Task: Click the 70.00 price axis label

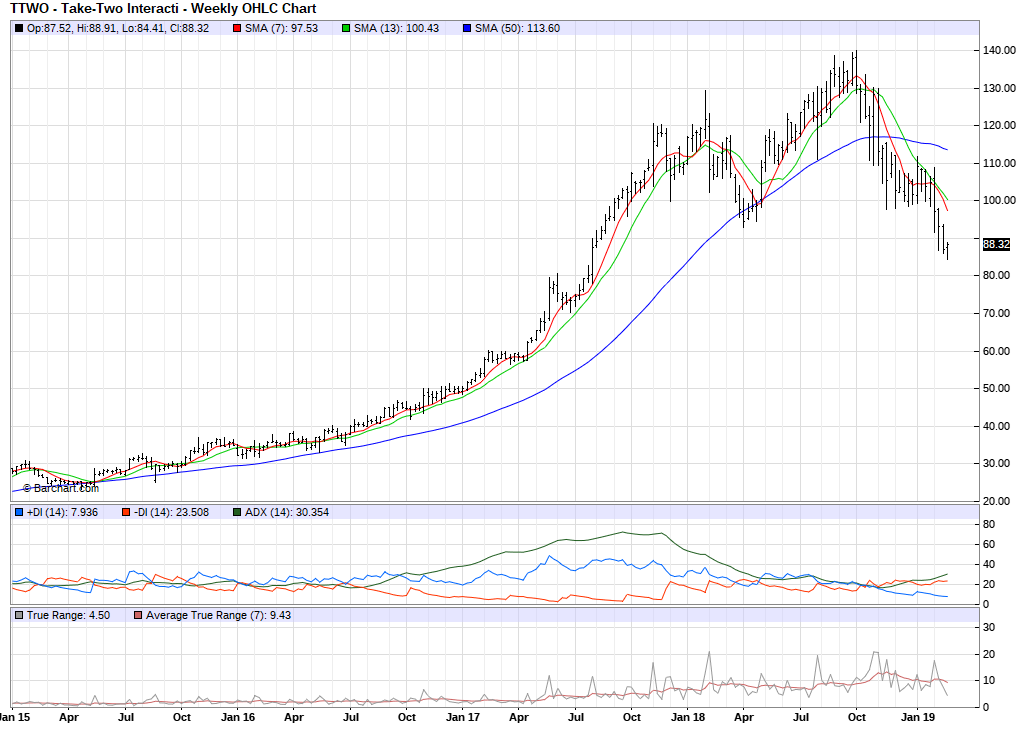Action: point(996,313)
